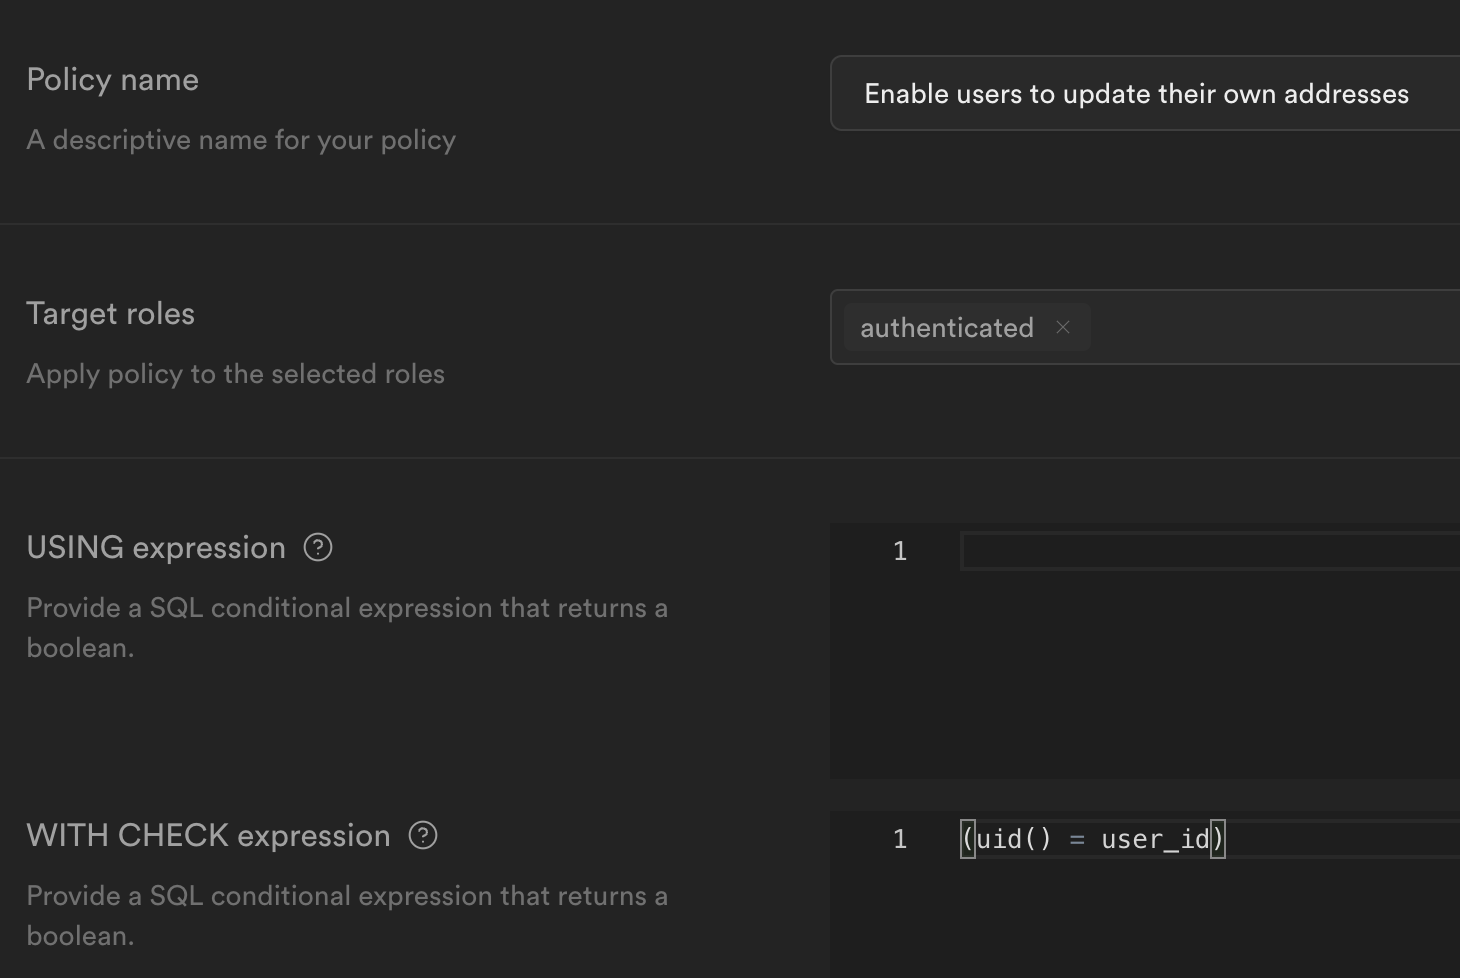Select the WITH CHECK expression section heading

pos(209,835)
